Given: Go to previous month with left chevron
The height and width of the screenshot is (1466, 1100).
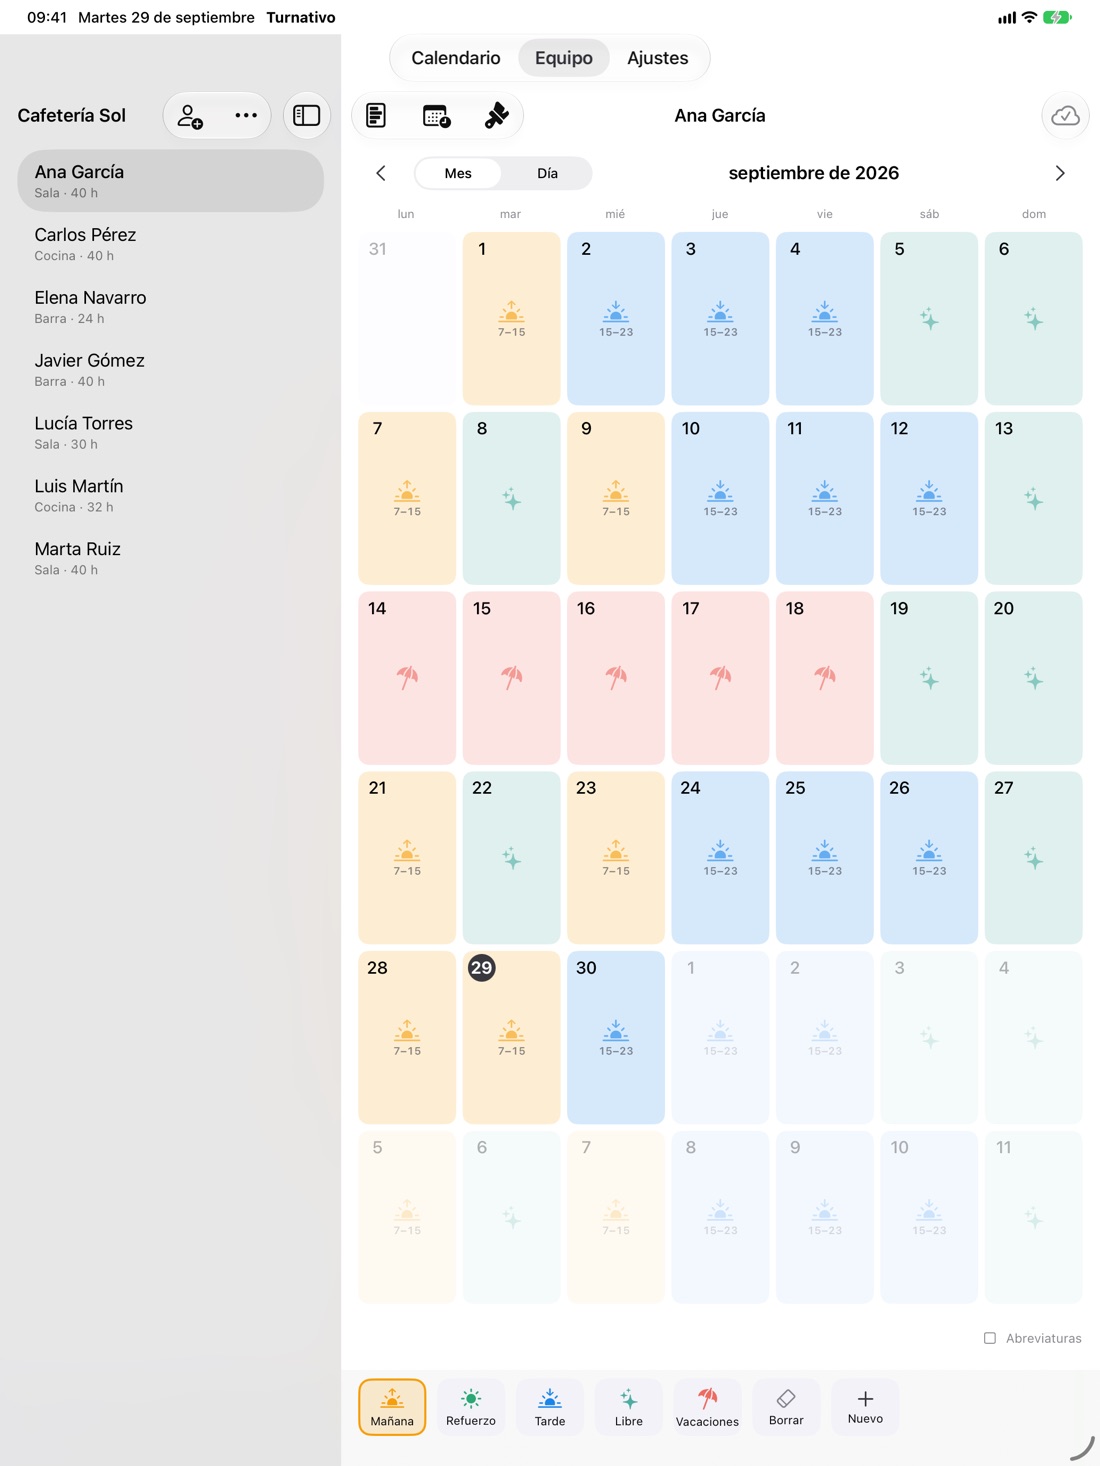Looking at the screenshot, I should (x=381, y=173).
